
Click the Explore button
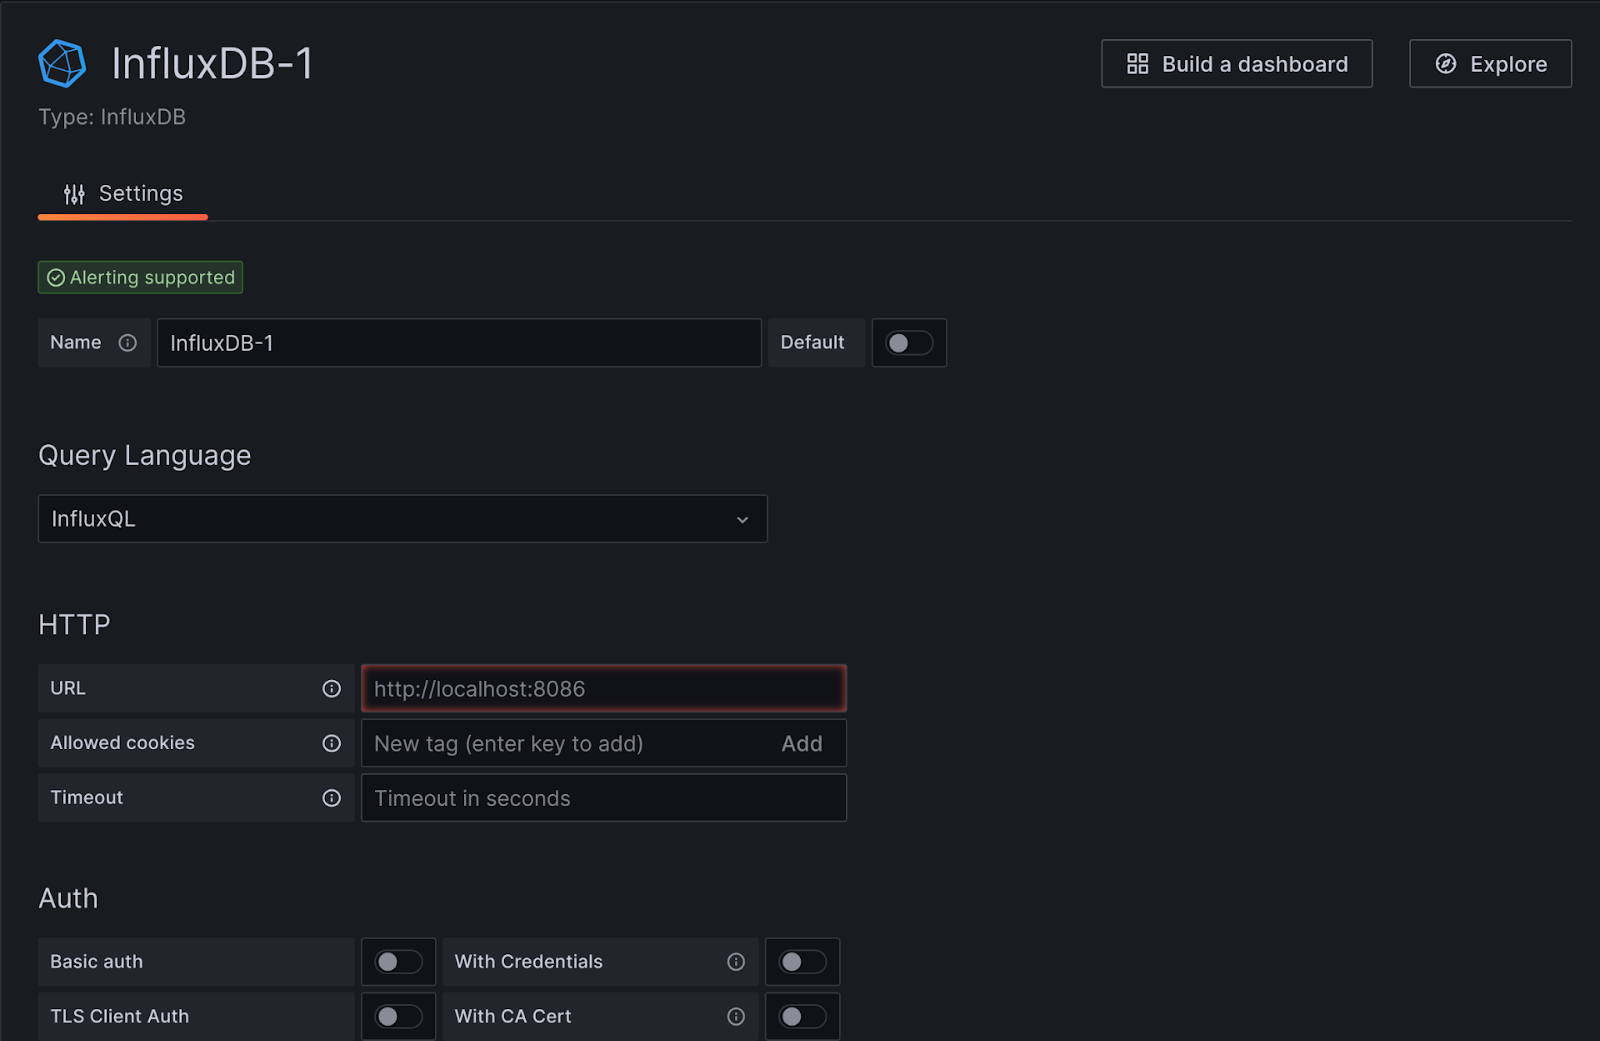click(x=1491, y=64)
